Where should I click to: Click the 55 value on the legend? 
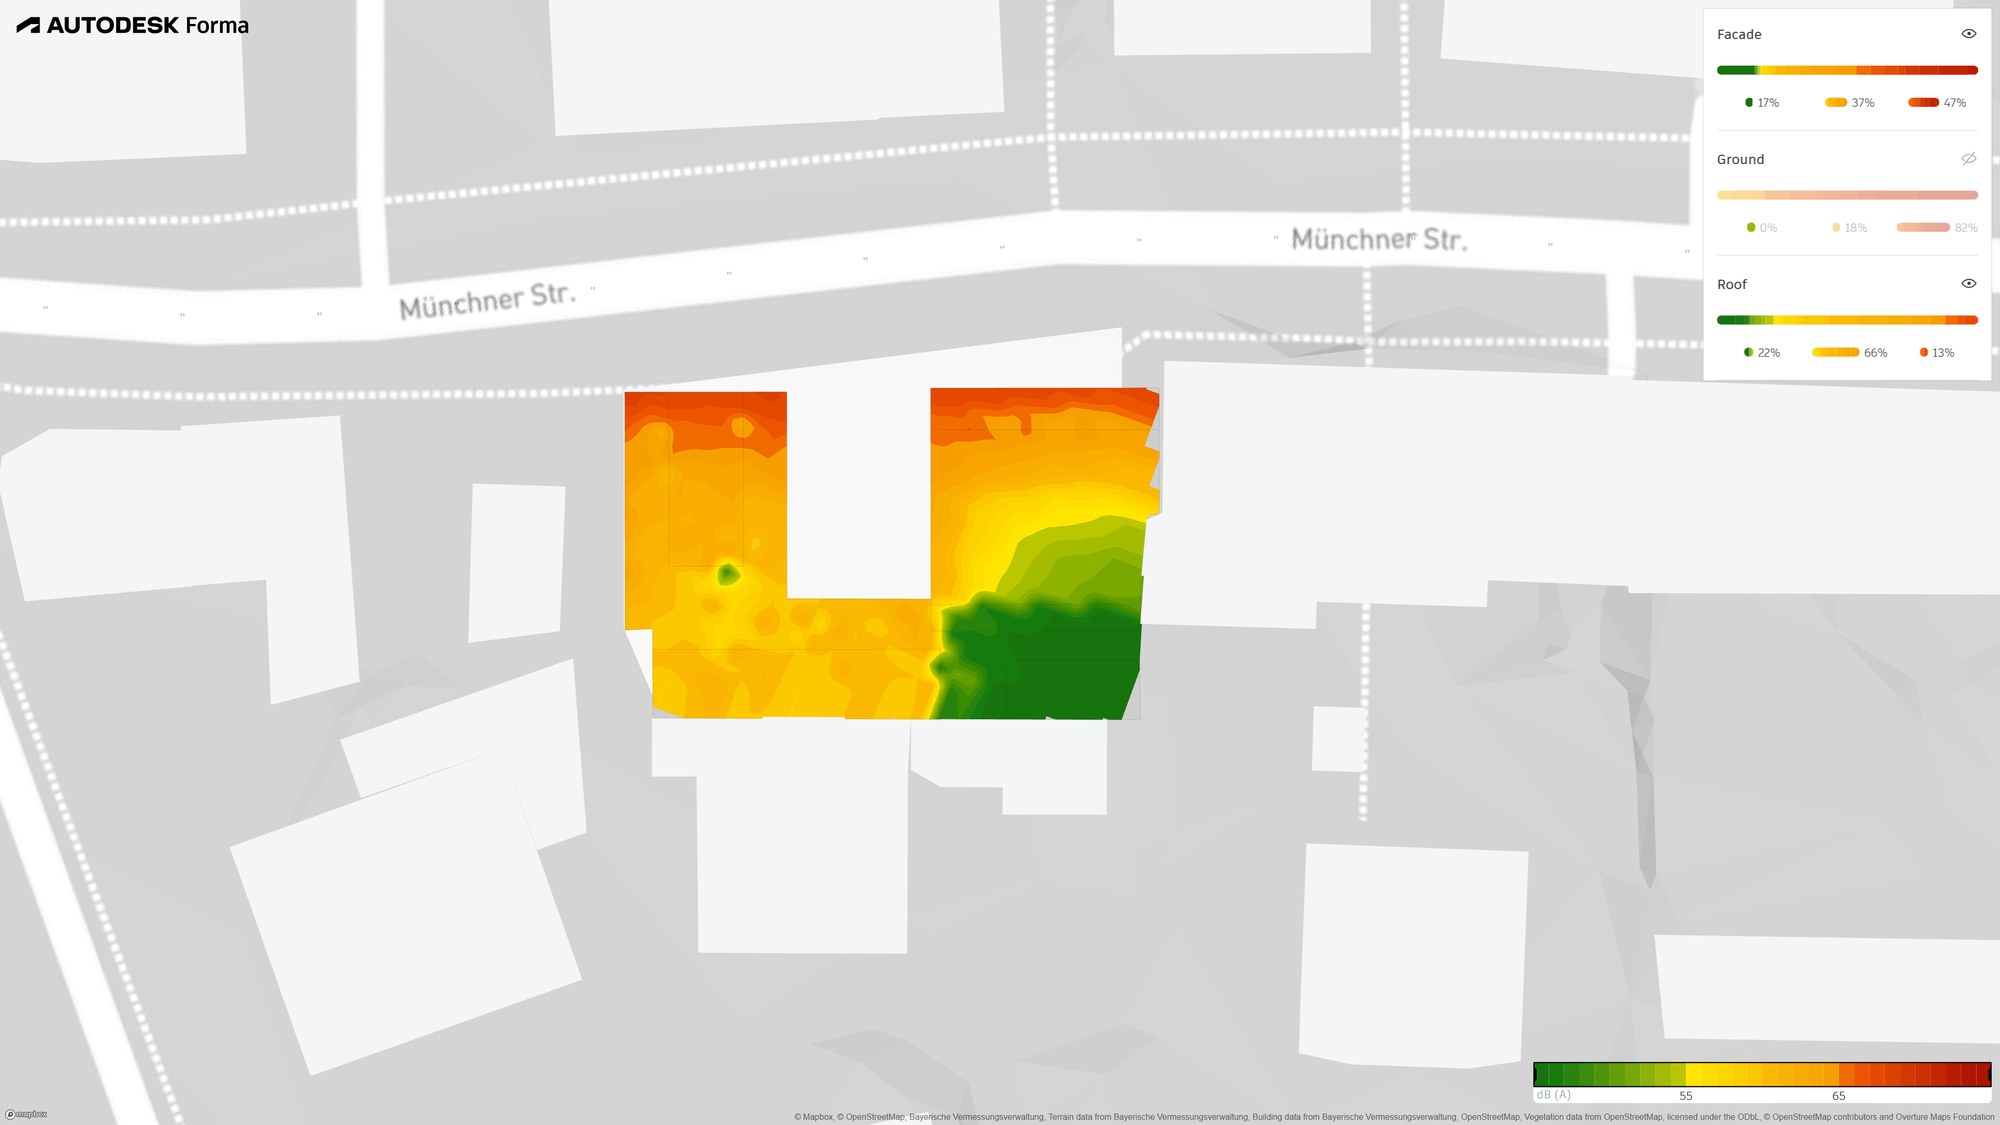(x=1686, y=1096)
